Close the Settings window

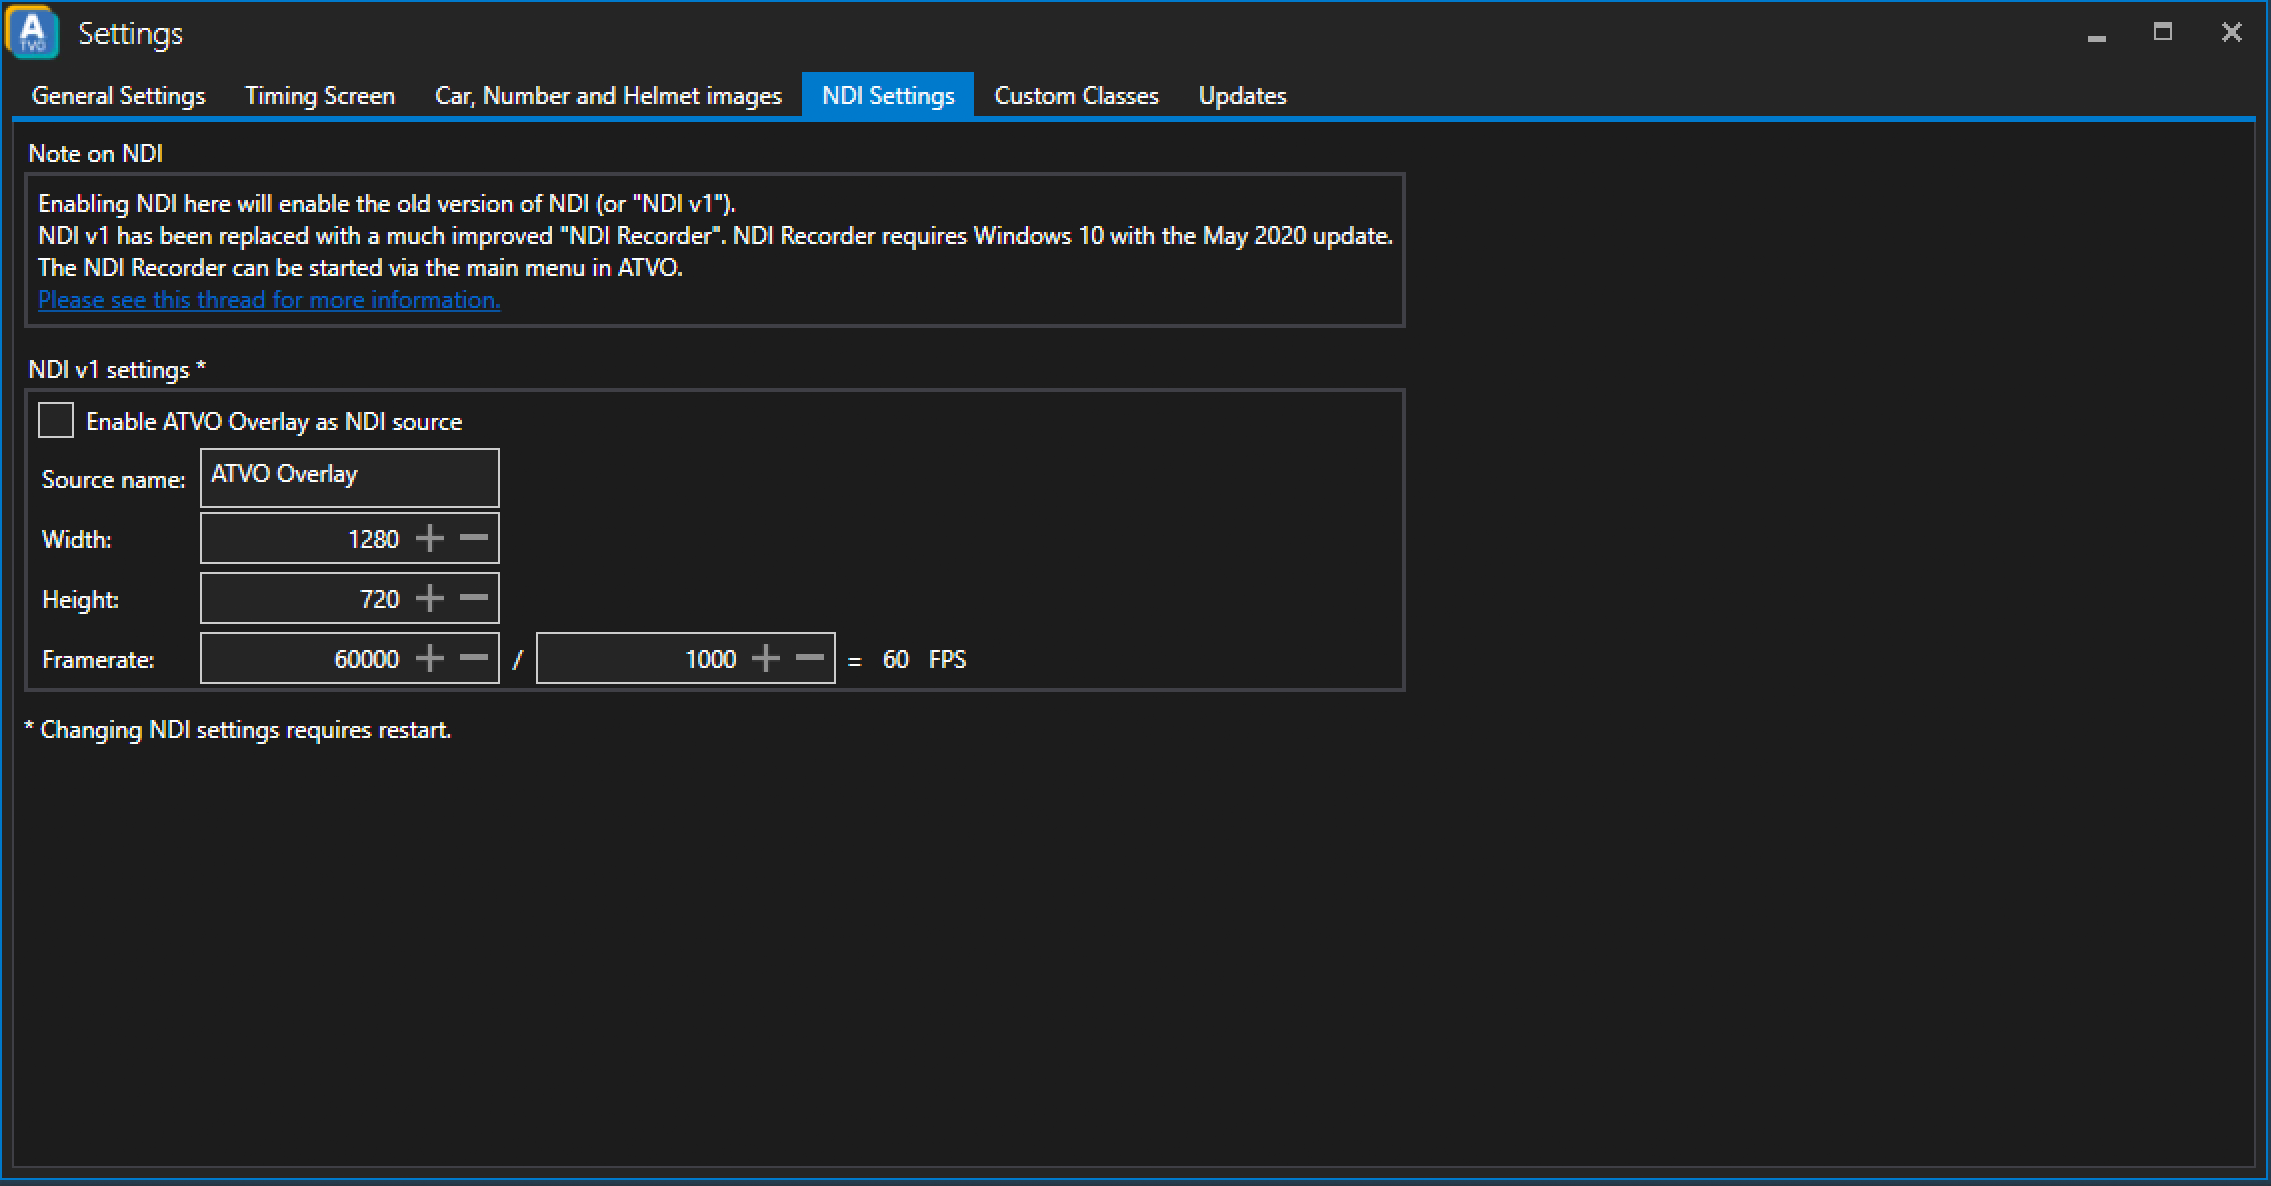(2231, 33)
